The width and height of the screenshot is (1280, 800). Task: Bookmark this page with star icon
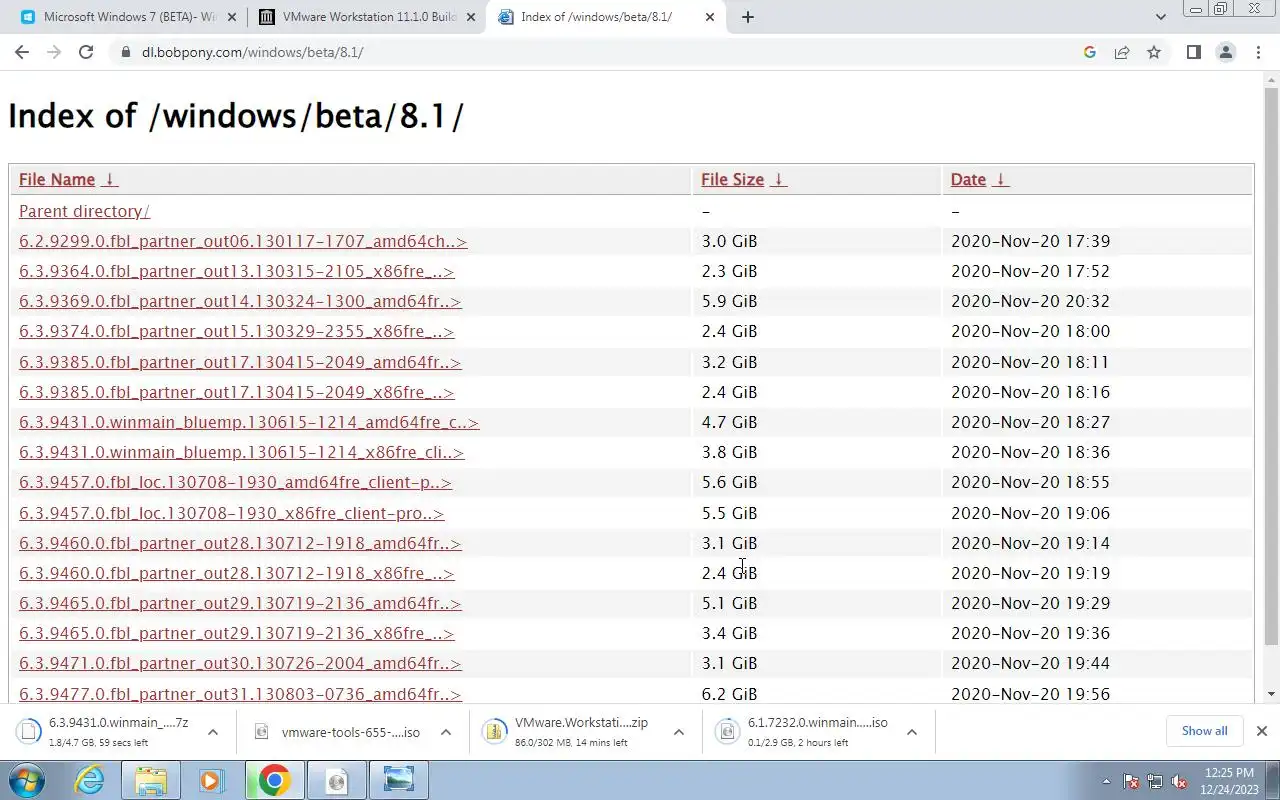1154,52
